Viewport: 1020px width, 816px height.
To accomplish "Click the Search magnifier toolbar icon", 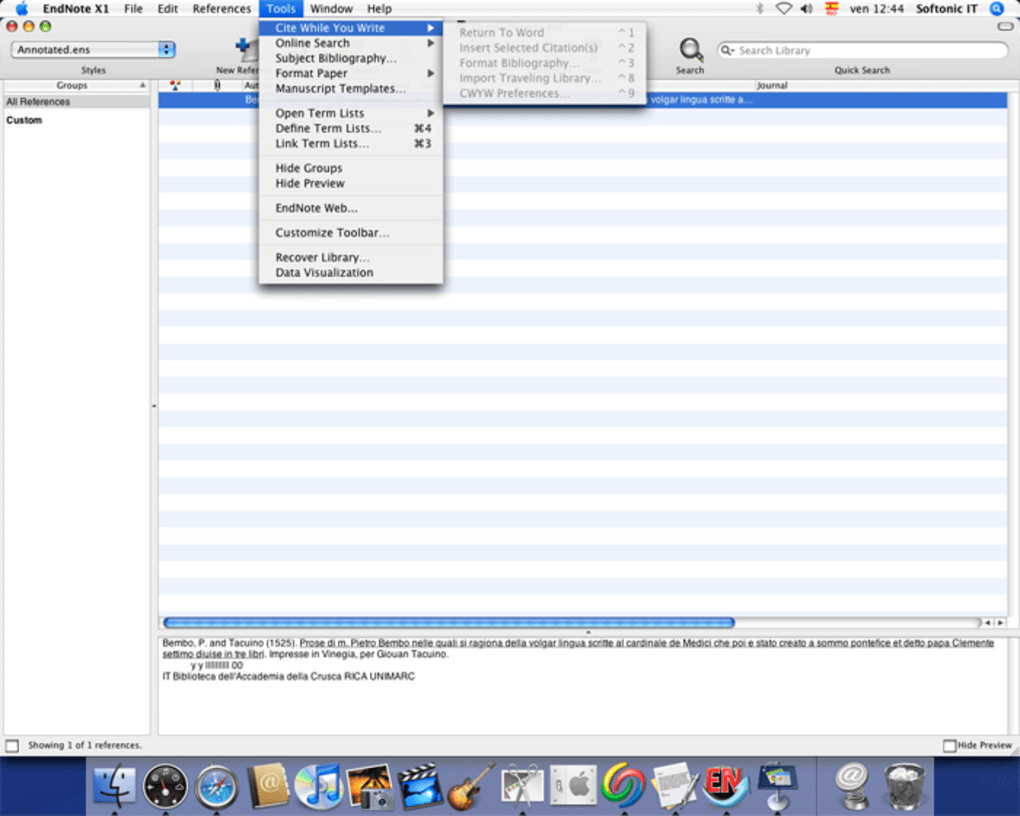I will point(690,50).
